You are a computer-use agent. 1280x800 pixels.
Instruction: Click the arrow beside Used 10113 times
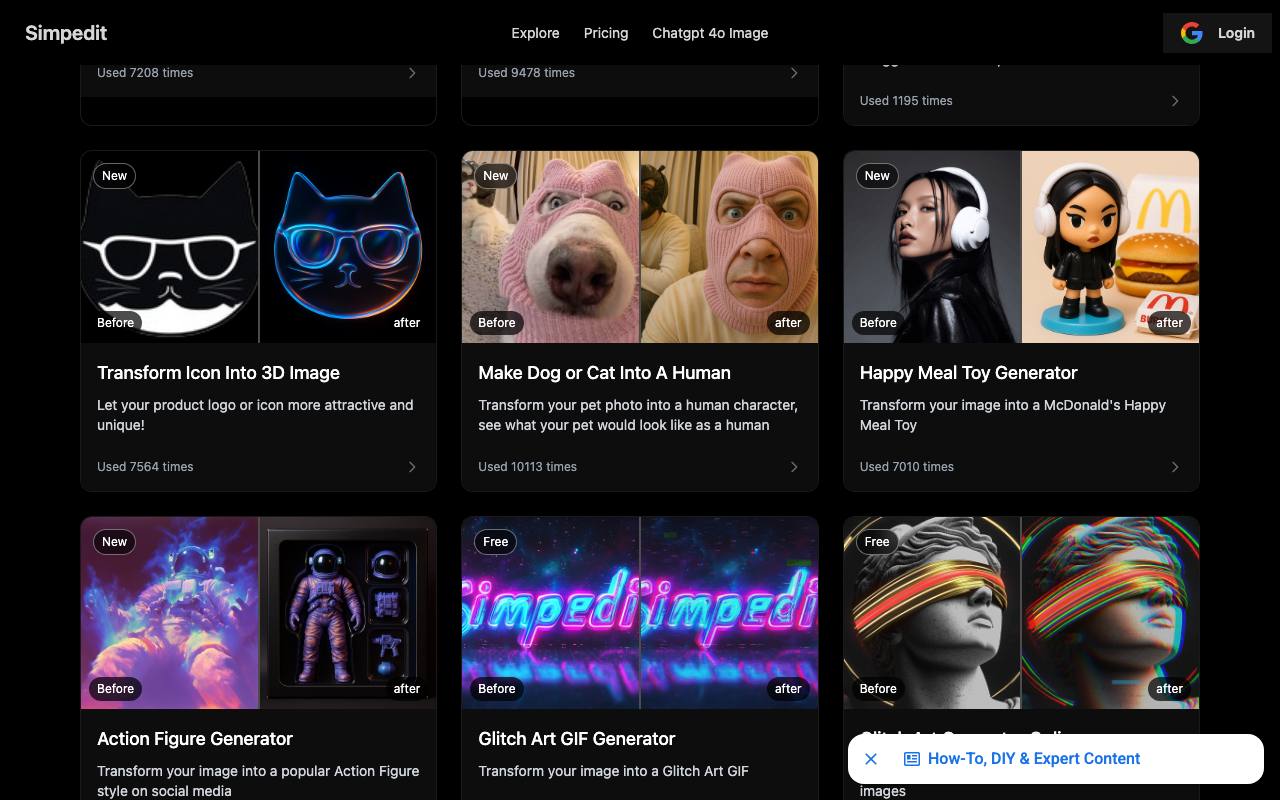click(794, 467)
